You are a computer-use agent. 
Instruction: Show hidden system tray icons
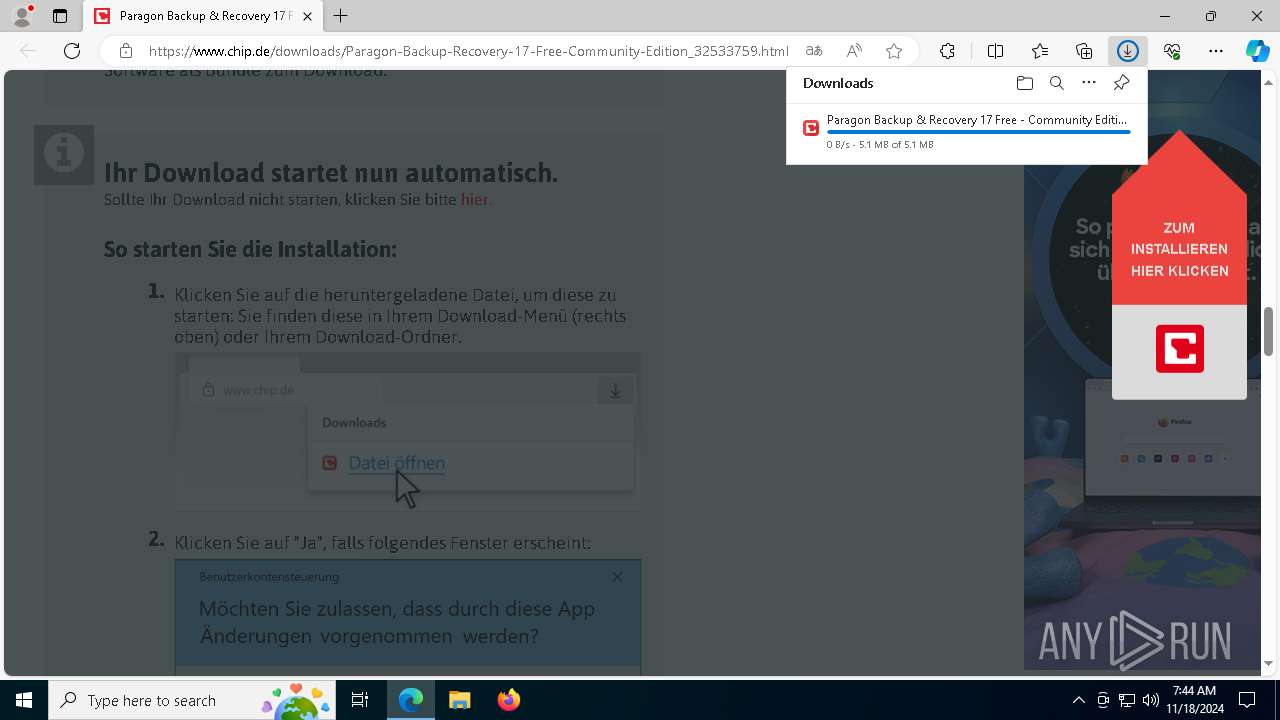[x=1078, y=700]
